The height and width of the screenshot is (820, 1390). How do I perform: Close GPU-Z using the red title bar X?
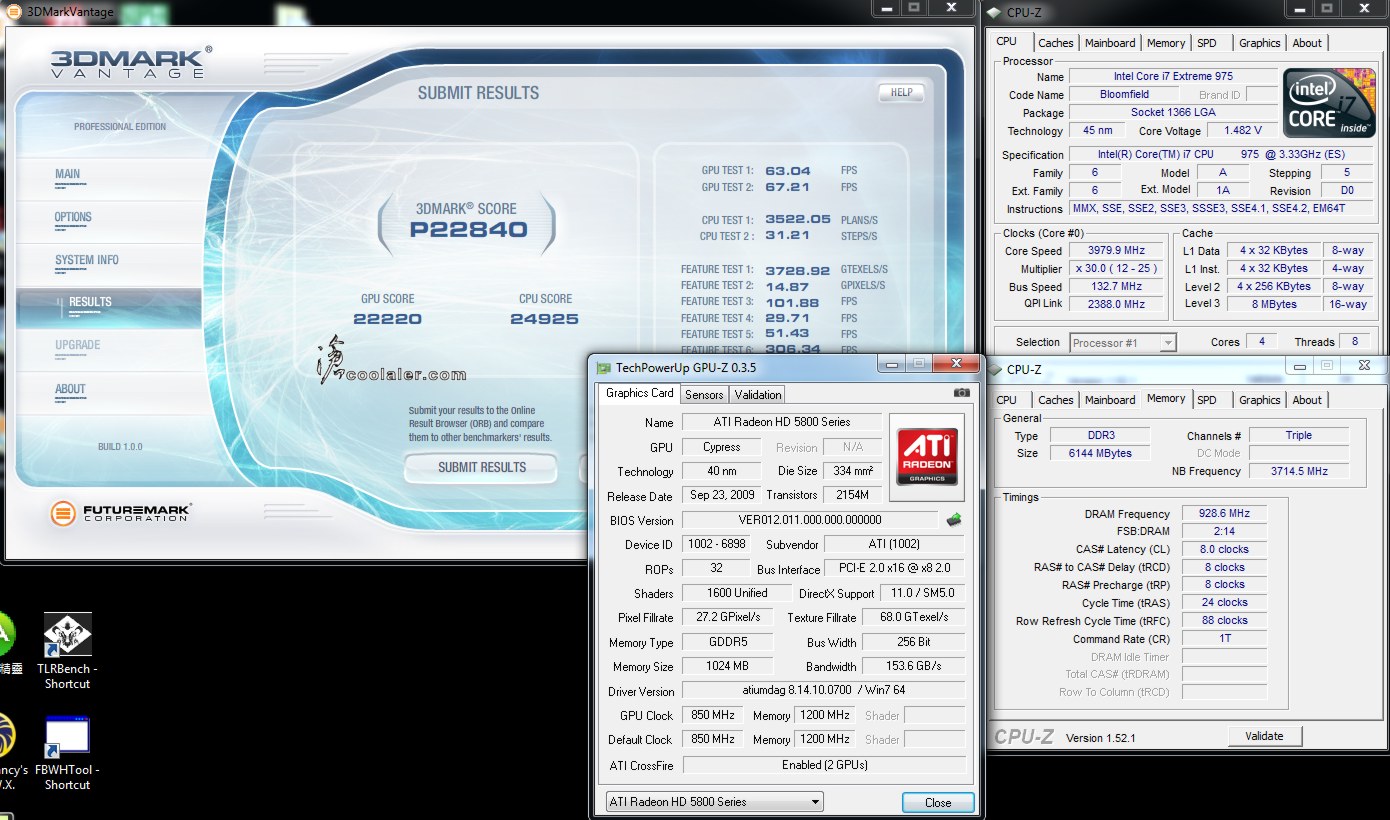pos(954,364)
